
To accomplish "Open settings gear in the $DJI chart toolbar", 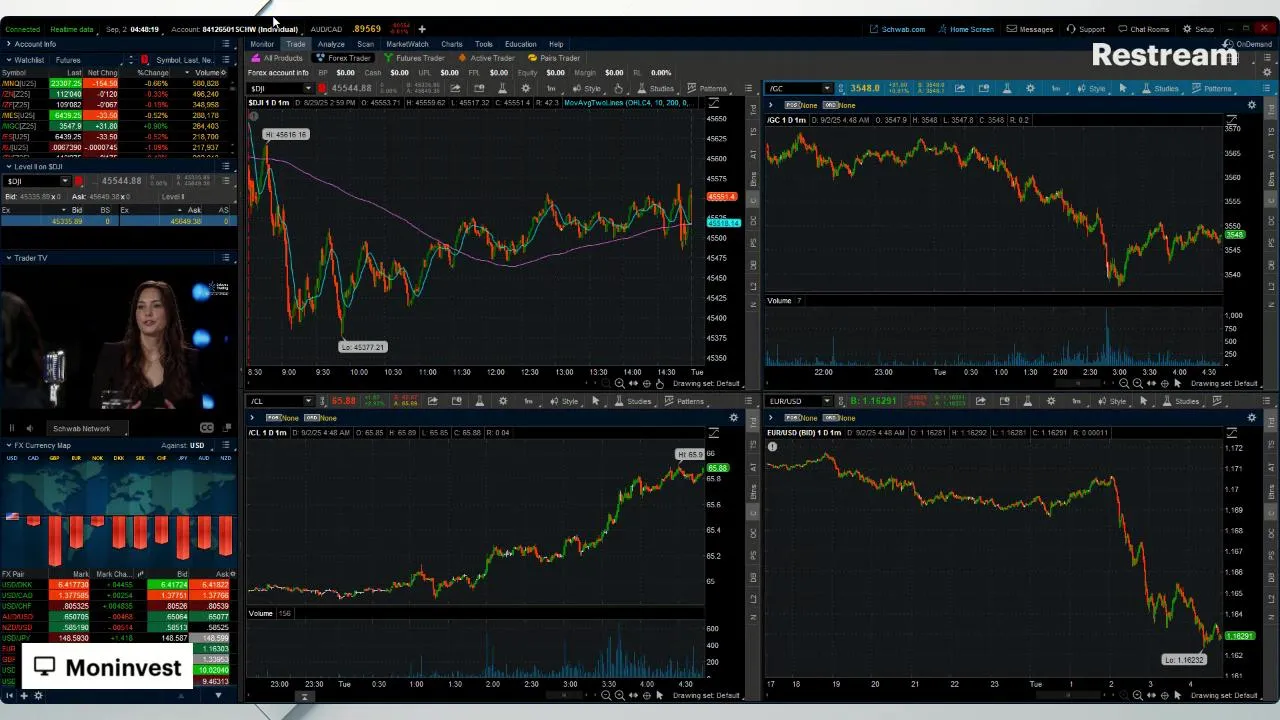I will (x=526, y=88).
